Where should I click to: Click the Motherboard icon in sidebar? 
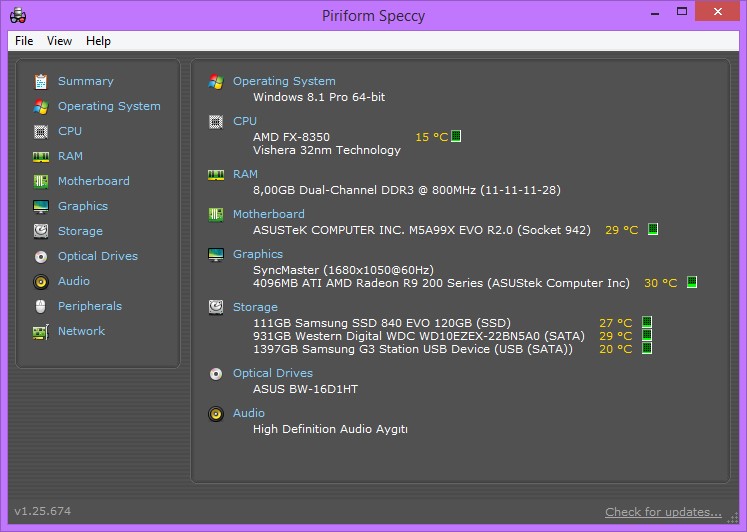tap(41, 181)
